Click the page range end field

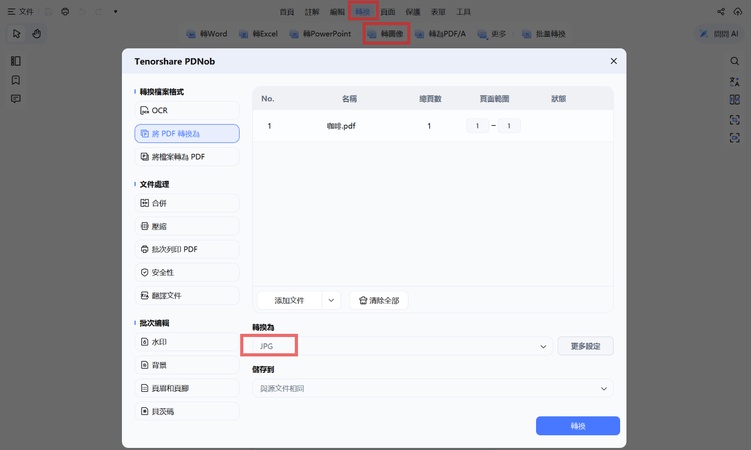(x=509, y=126)
